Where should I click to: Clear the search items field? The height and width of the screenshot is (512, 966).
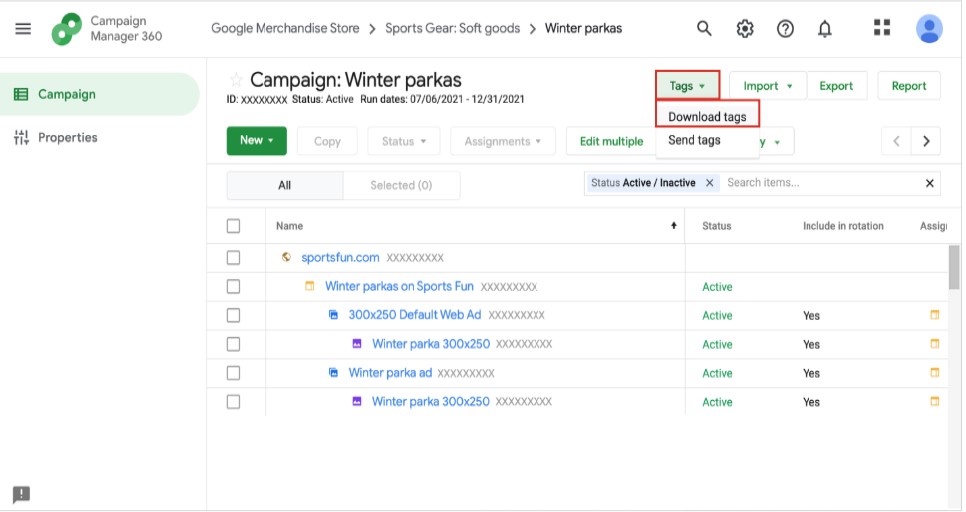930,183
